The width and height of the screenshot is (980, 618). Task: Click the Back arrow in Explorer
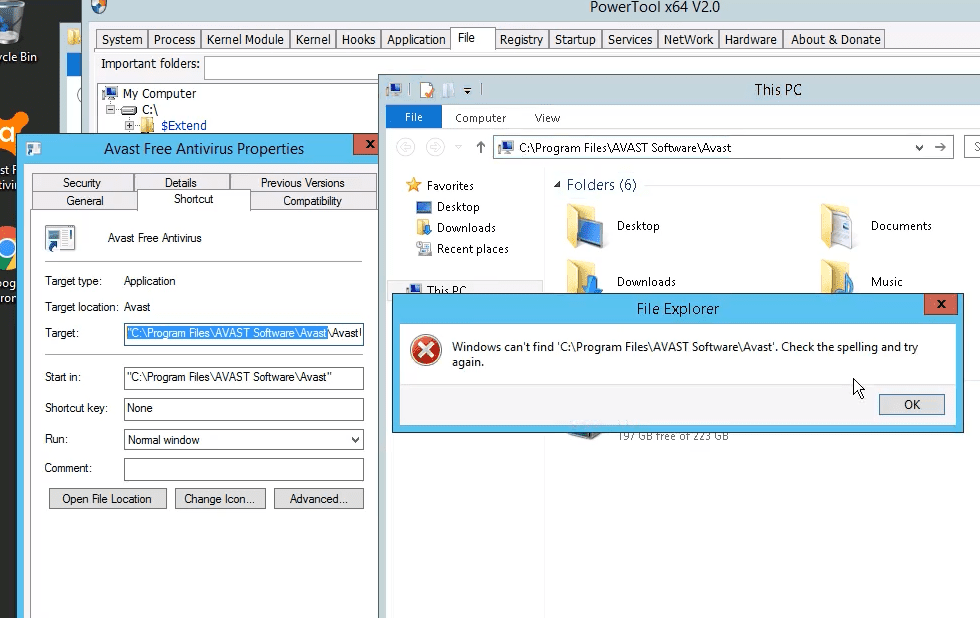point(406,147)
